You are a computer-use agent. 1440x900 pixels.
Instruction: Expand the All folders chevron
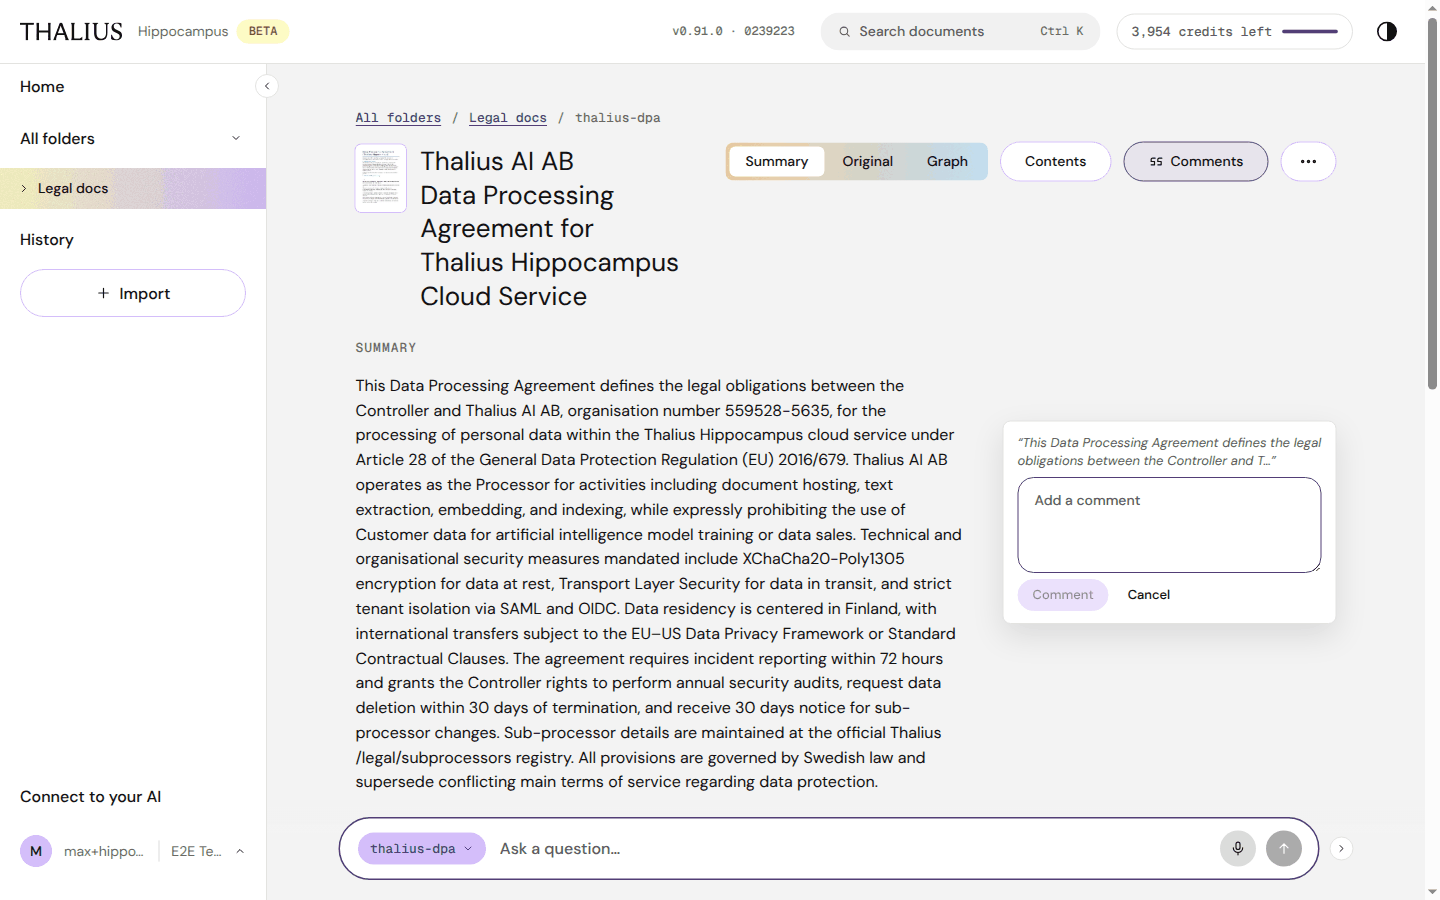coord(236,138)
